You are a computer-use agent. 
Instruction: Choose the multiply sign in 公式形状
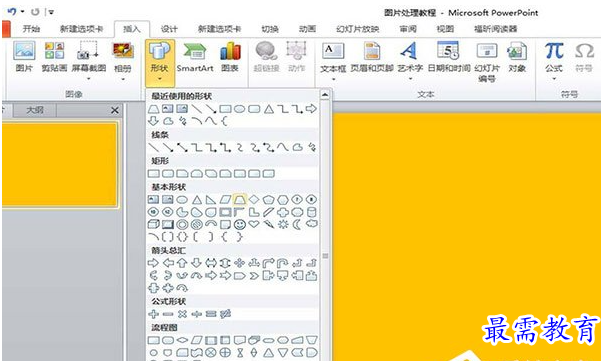click(x=182, y=314)
